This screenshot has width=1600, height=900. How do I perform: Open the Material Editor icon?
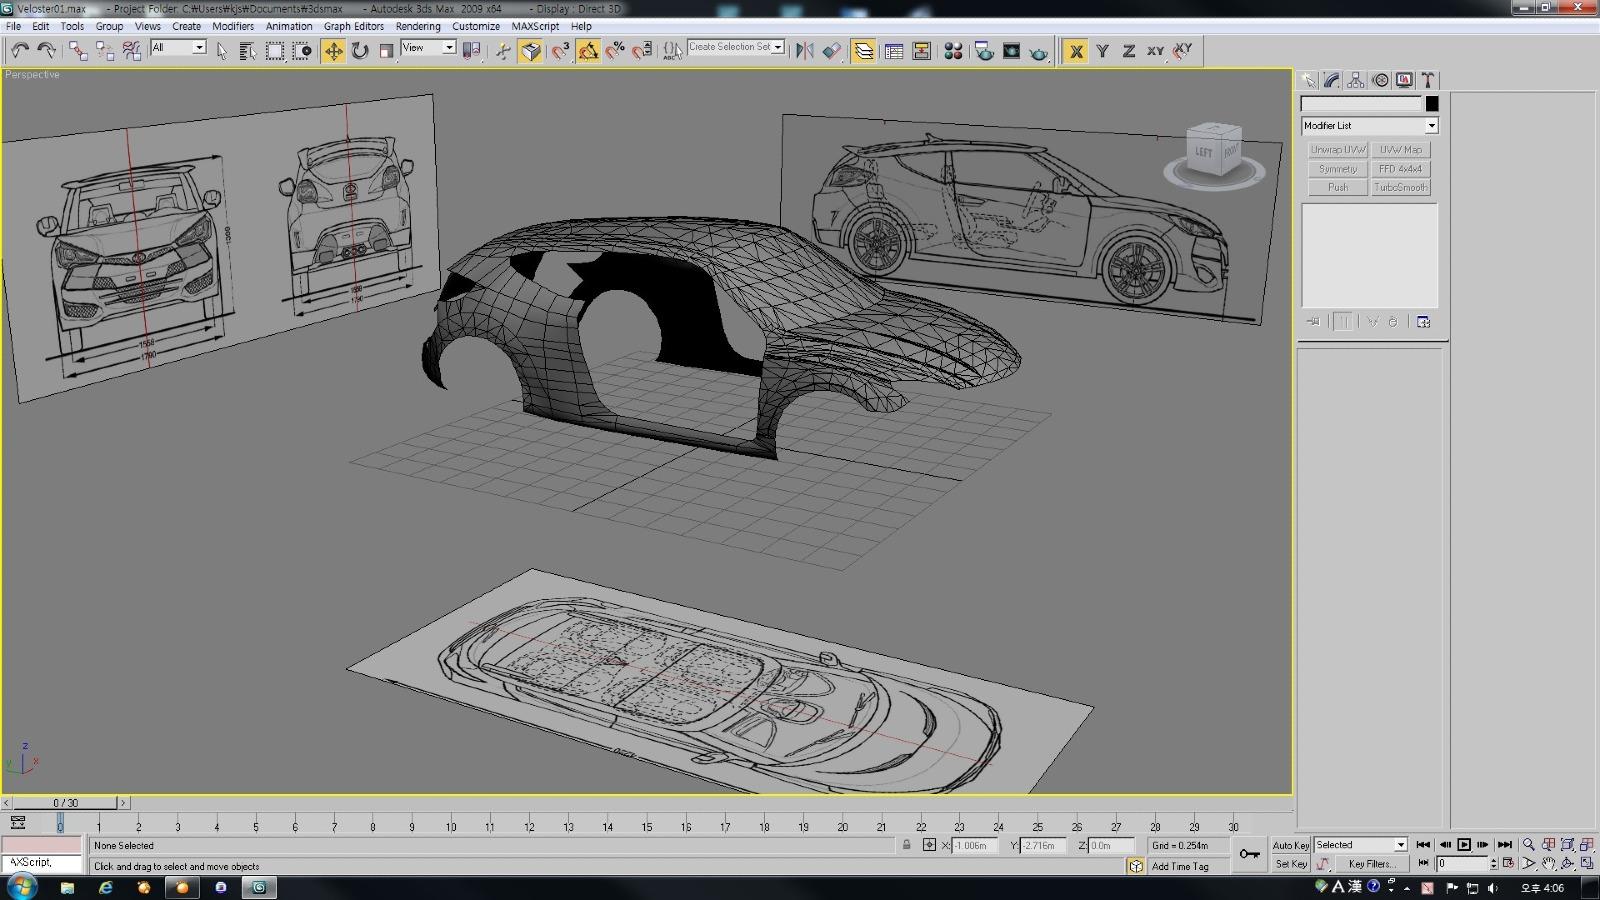point(953,51)
